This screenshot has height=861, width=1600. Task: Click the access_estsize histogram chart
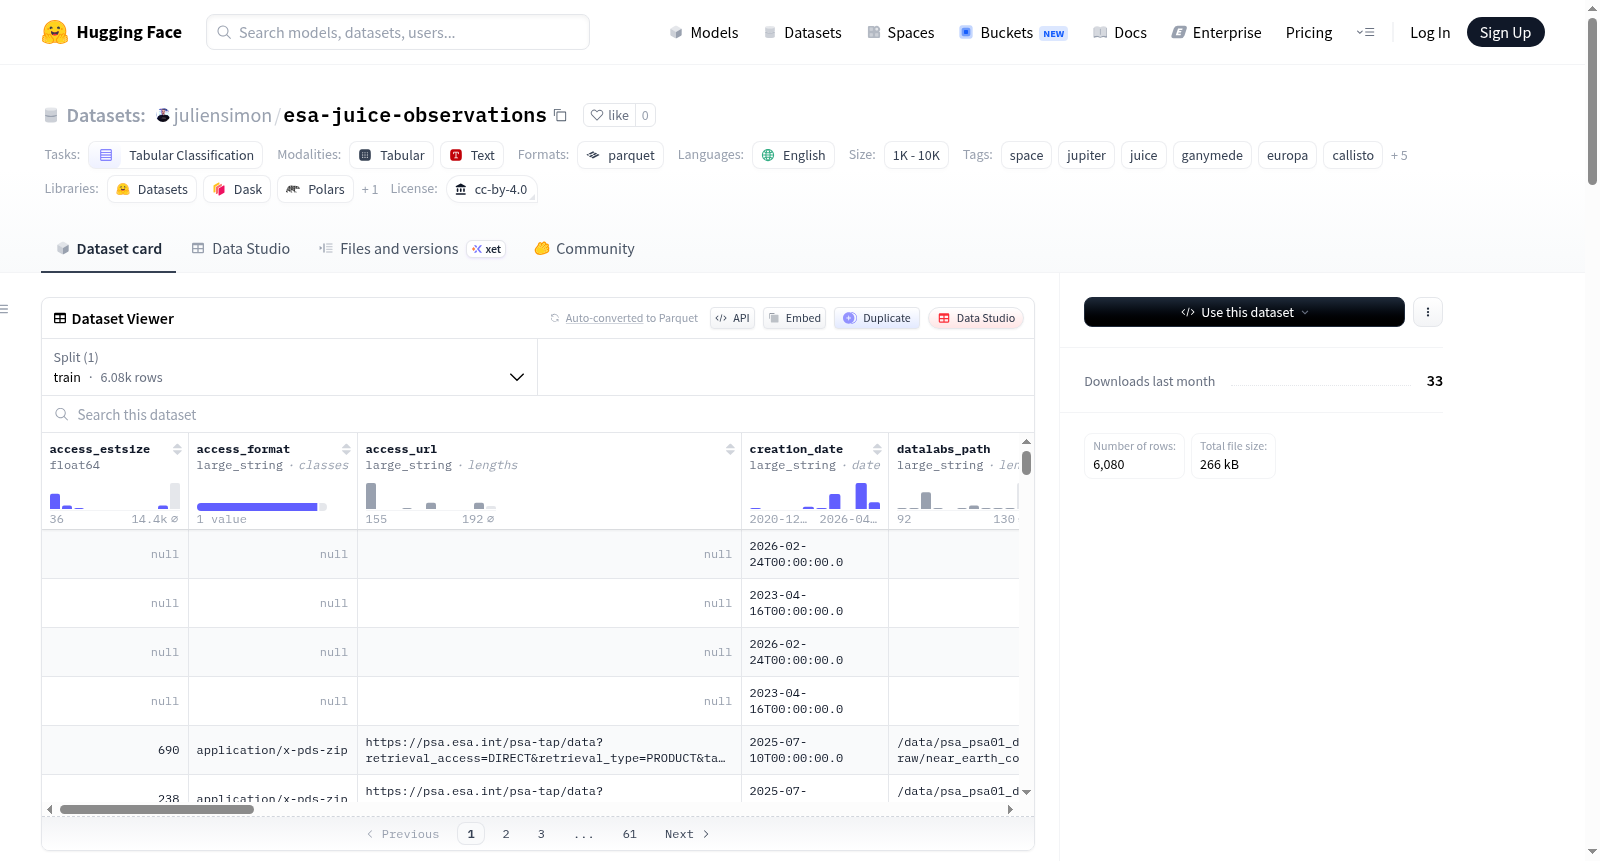115,496
